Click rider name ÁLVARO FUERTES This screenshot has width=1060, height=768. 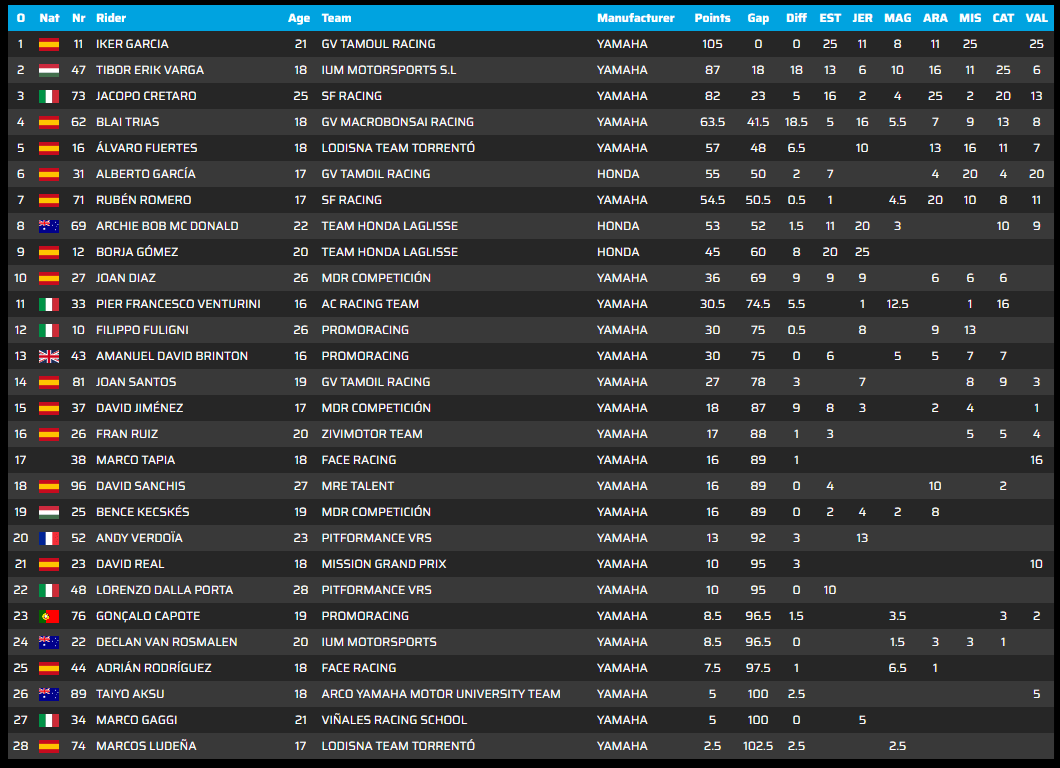point(147,148)
